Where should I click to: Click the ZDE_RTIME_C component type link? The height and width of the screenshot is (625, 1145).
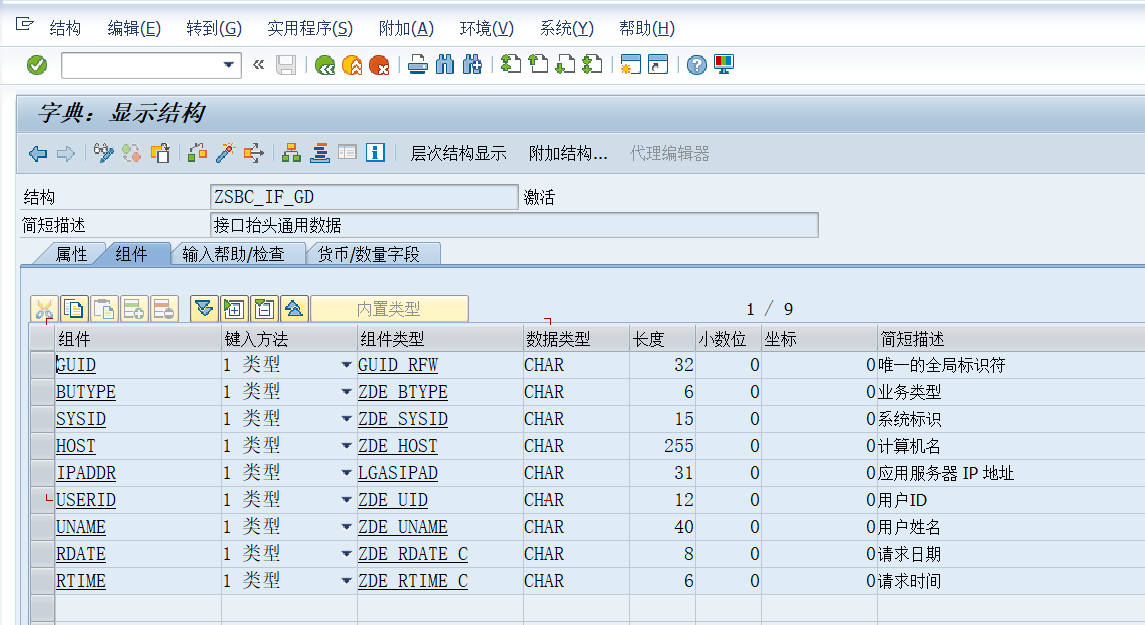point(413,581)
